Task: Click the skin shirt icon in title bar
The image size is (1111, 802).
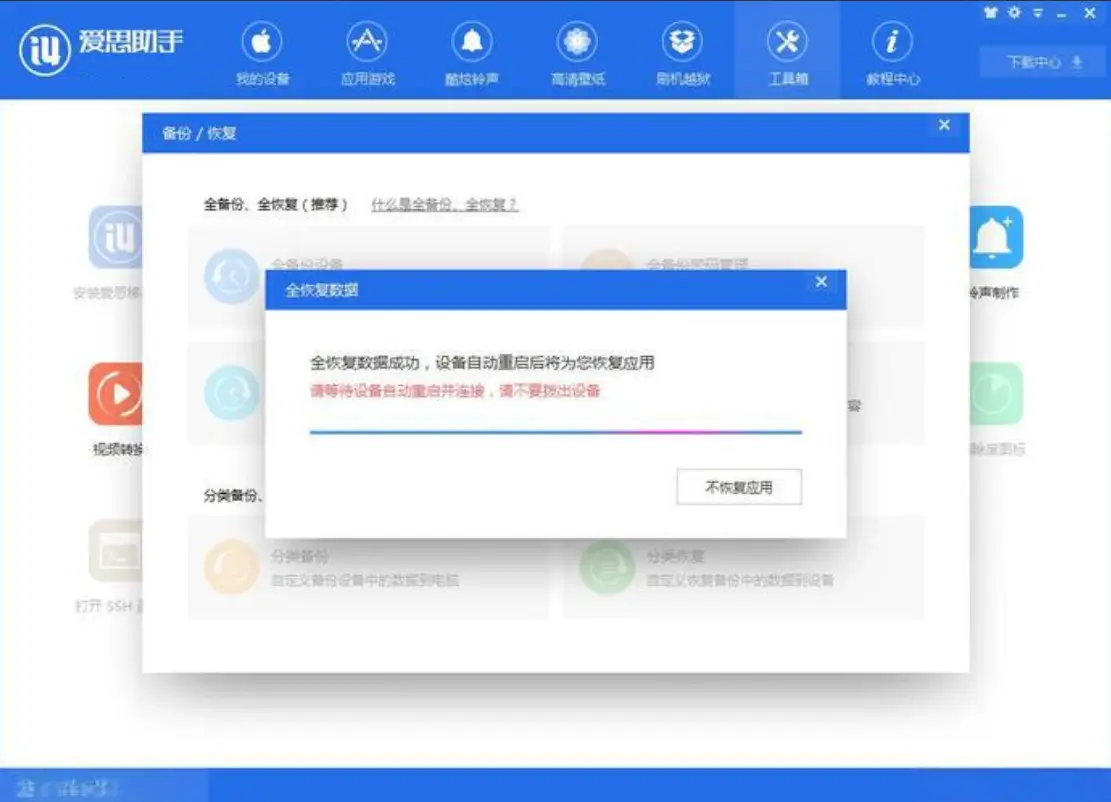Action: pos(991,13)
